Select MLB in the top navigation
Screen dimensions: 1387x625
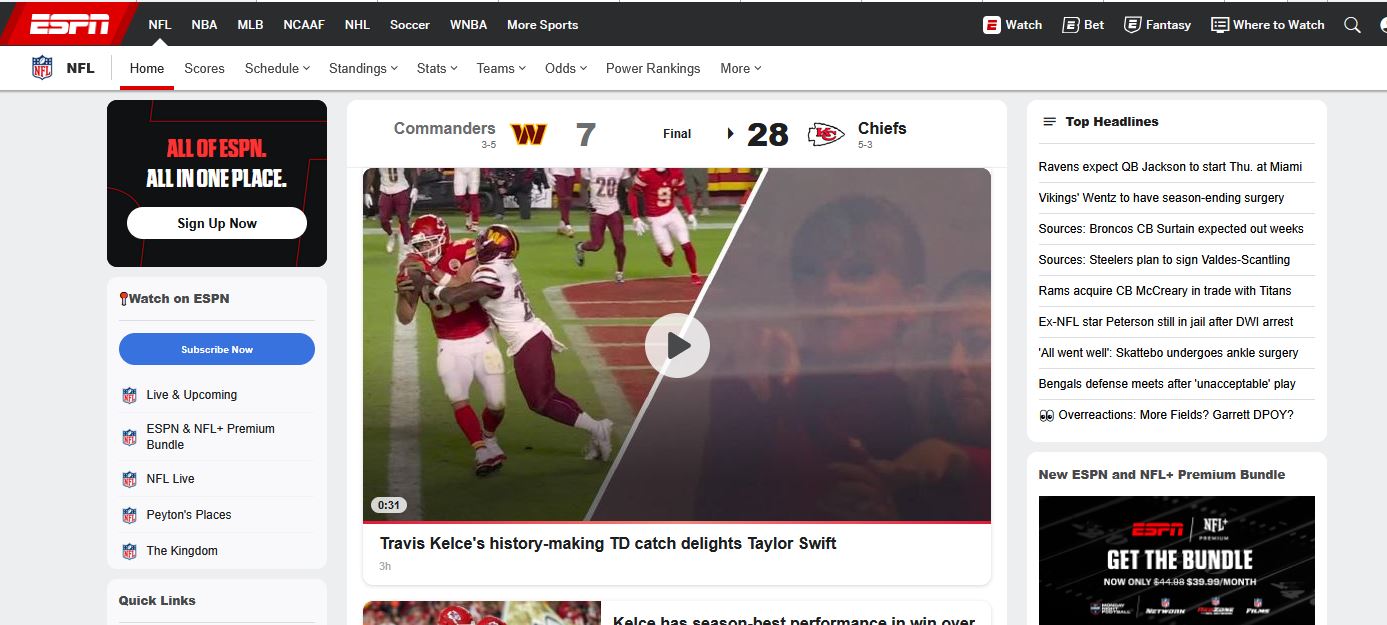(250, 25)
